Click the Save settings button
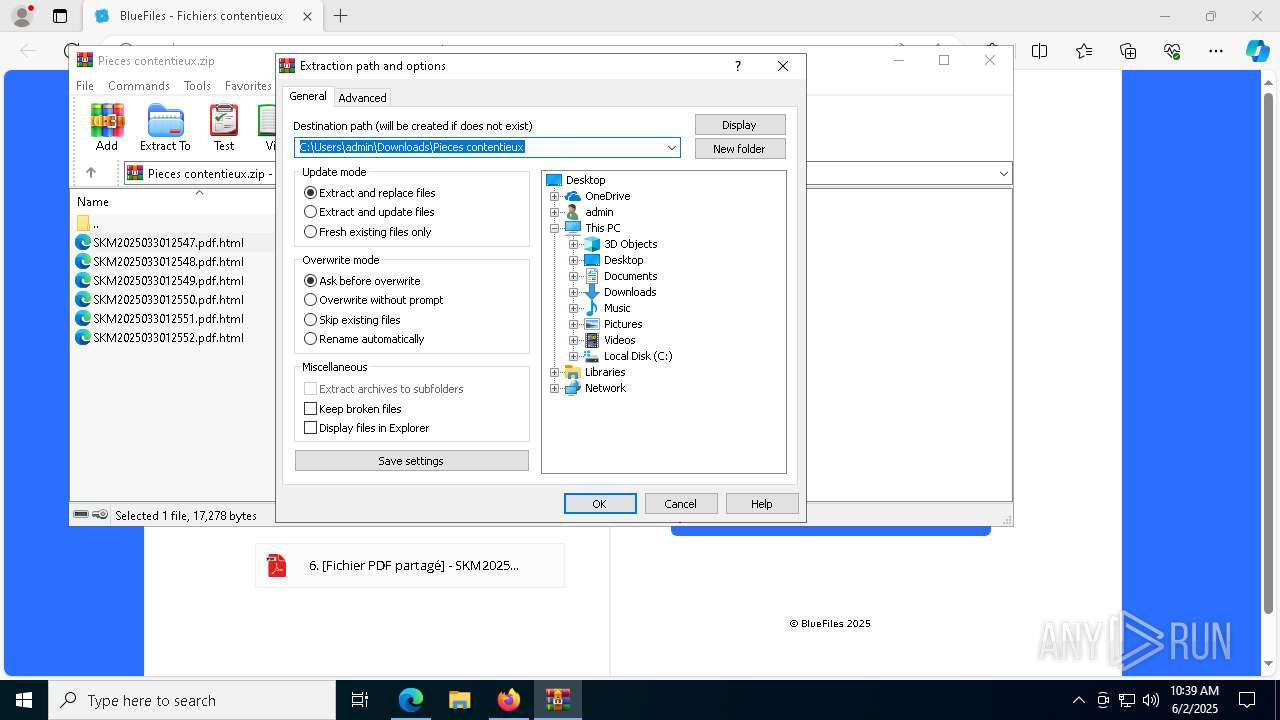 click(x=411, y=461)
